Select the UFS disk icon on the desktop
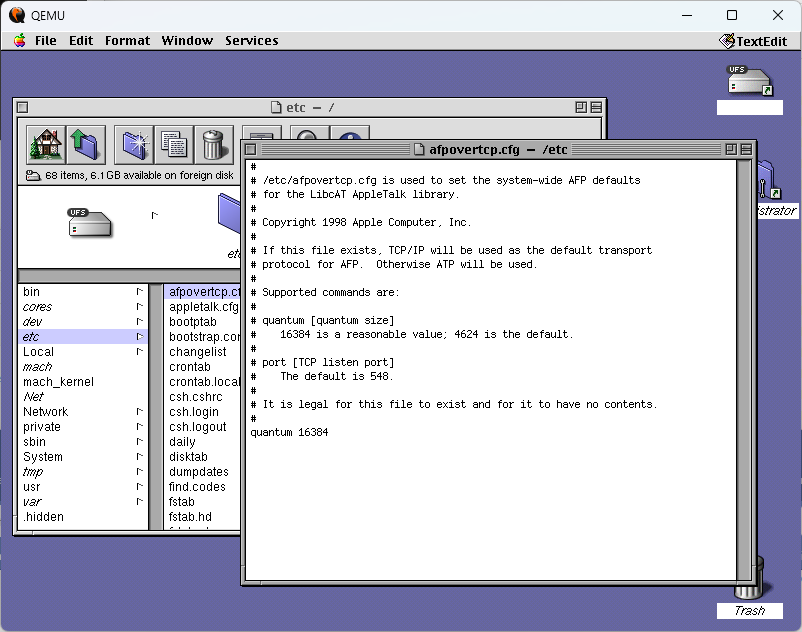This screenshot has width=802, height=632. point(749,80)
